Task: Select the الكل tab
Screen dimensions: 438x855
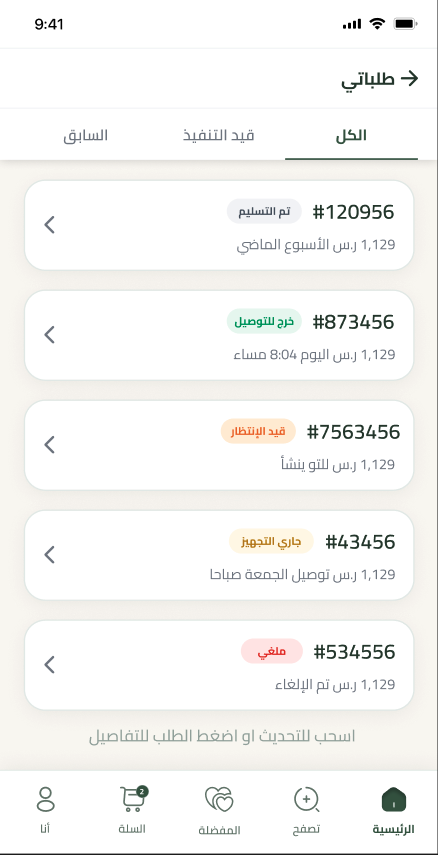Action: 351,135
